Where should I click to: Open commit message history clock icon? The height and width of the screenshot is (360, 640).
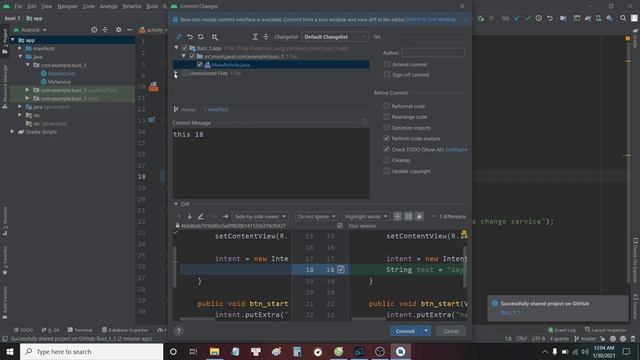(x=364, y=122)
